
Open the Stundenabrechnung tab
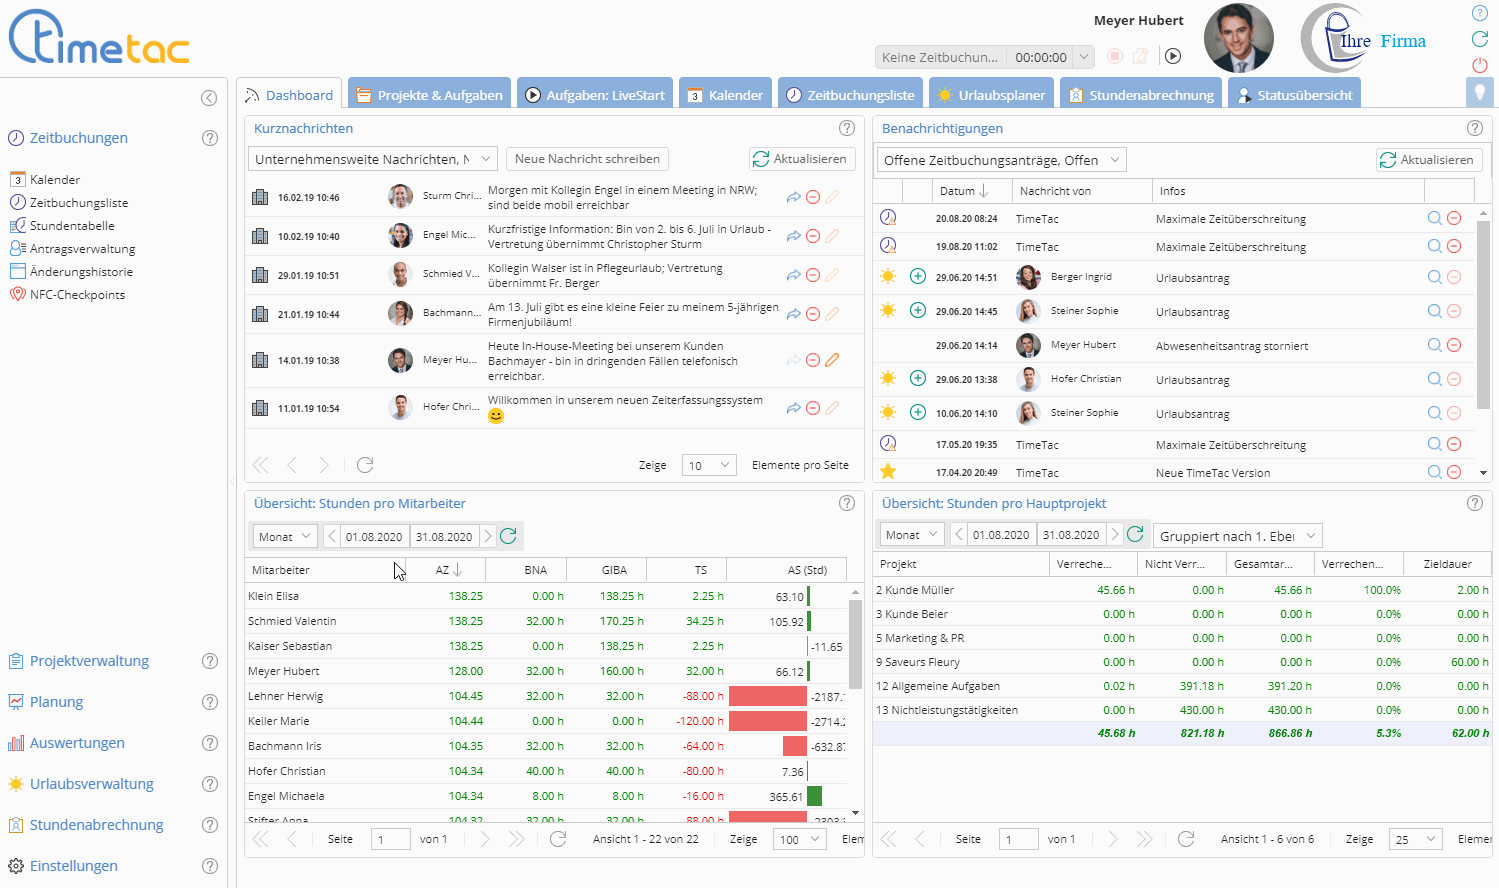pyautogui.click(x=1141, y=95)
